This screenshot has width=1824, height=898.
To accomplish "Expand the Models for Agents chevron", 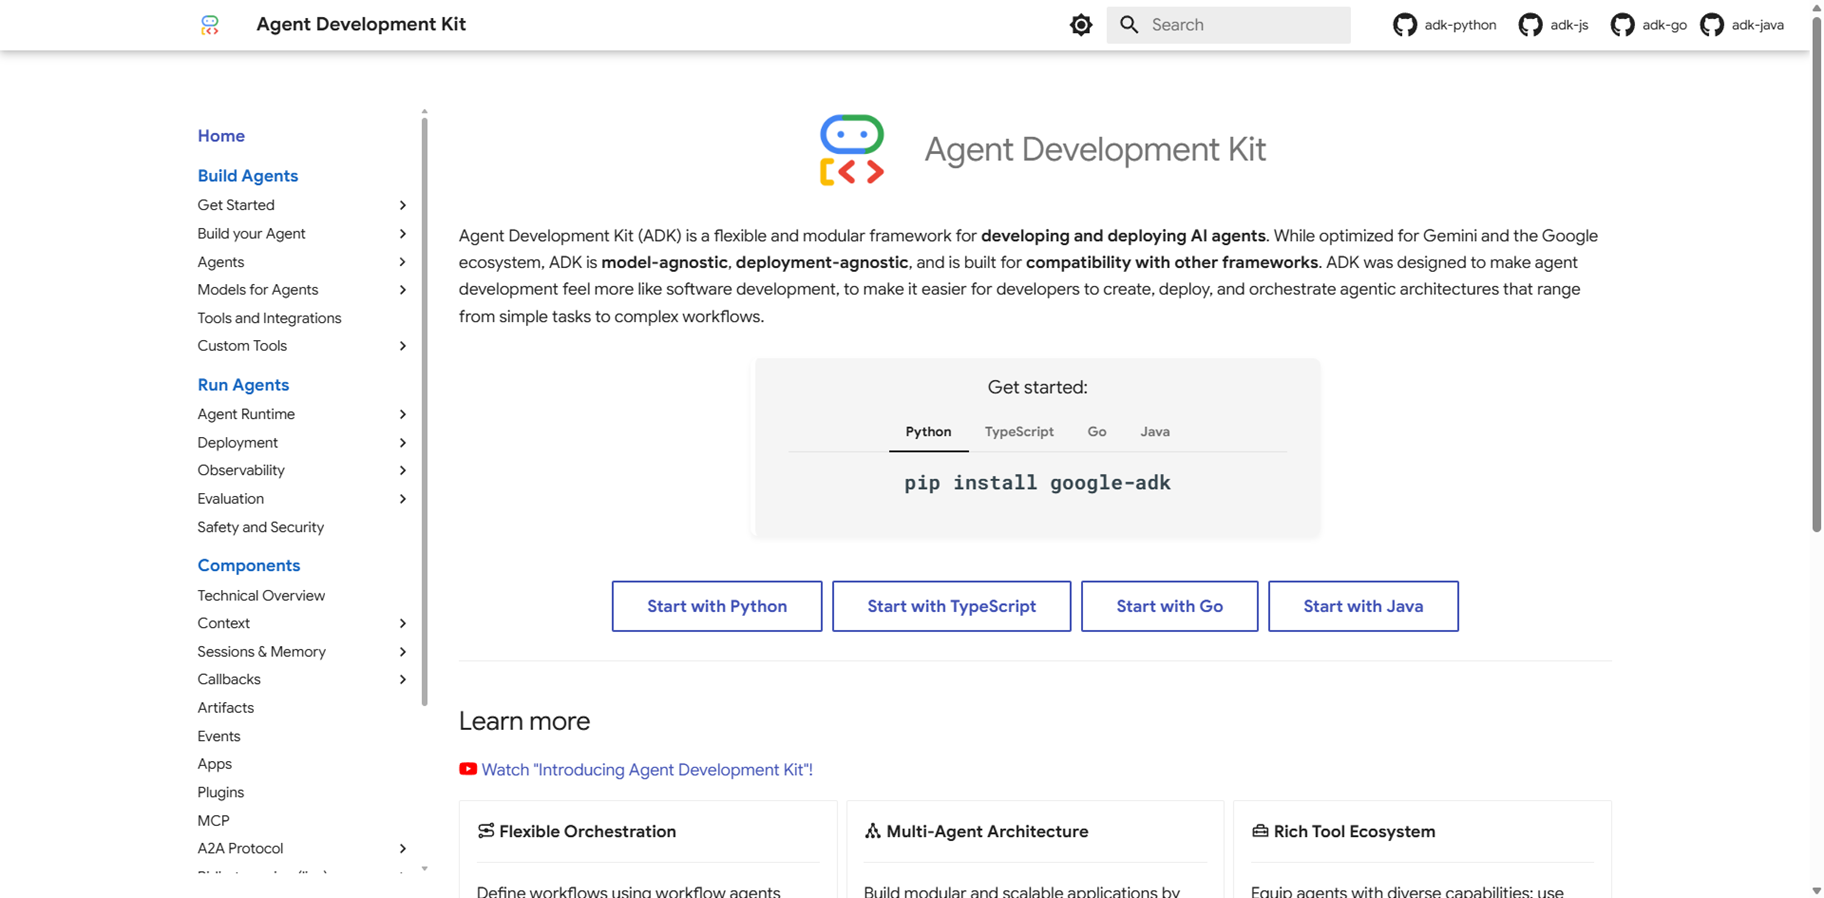I will [x=403, y=290].
